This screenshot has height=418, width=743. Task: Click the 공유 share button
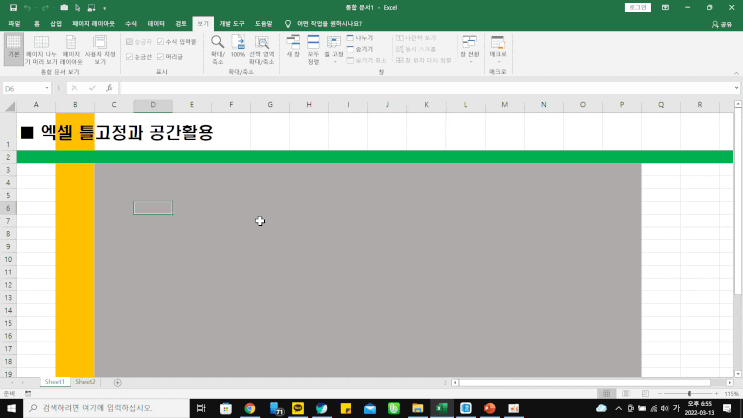(x=722, y=24)
